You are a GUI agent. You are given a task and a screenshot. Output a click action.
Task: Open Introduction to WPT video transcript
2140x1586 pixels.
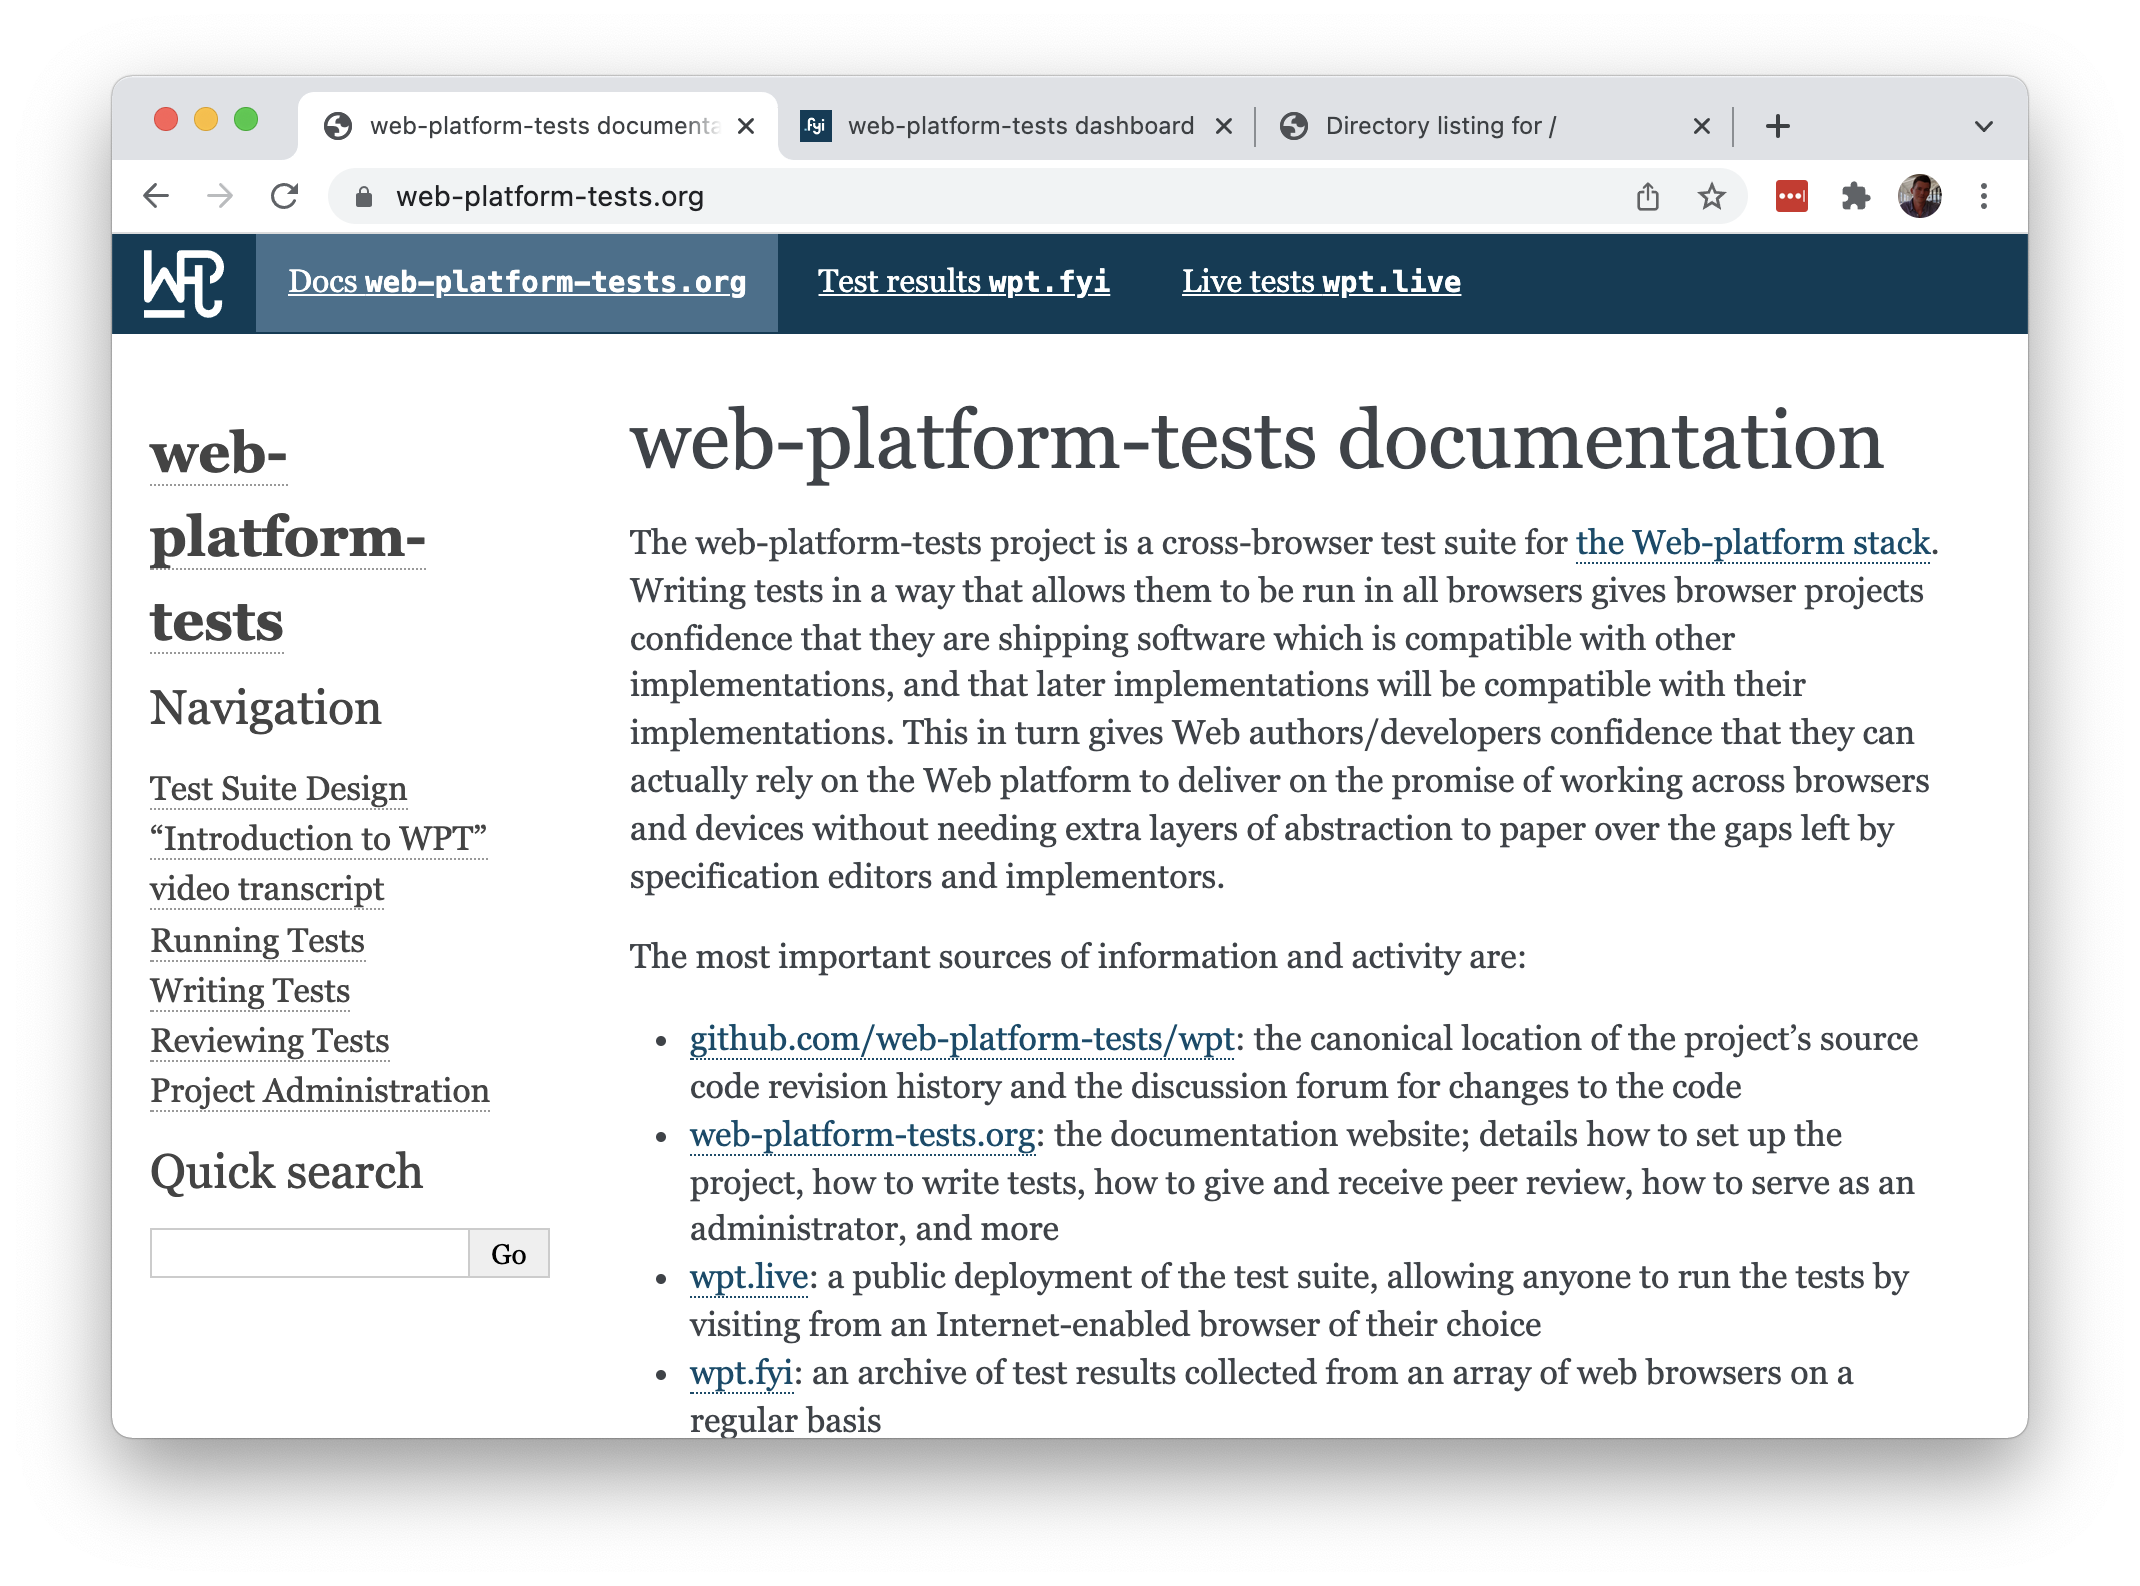coord(318,863)
